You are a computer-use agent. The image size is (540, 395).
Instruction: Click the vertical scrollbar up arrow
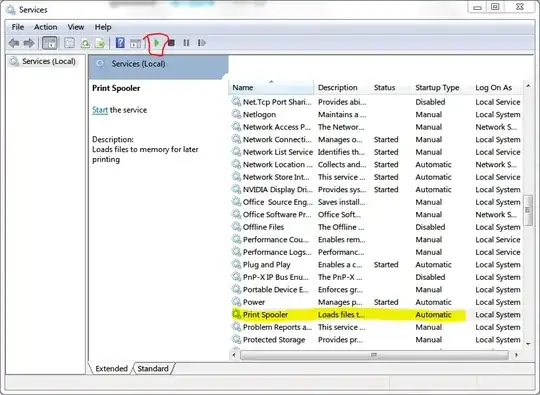[x=528, y=86]
